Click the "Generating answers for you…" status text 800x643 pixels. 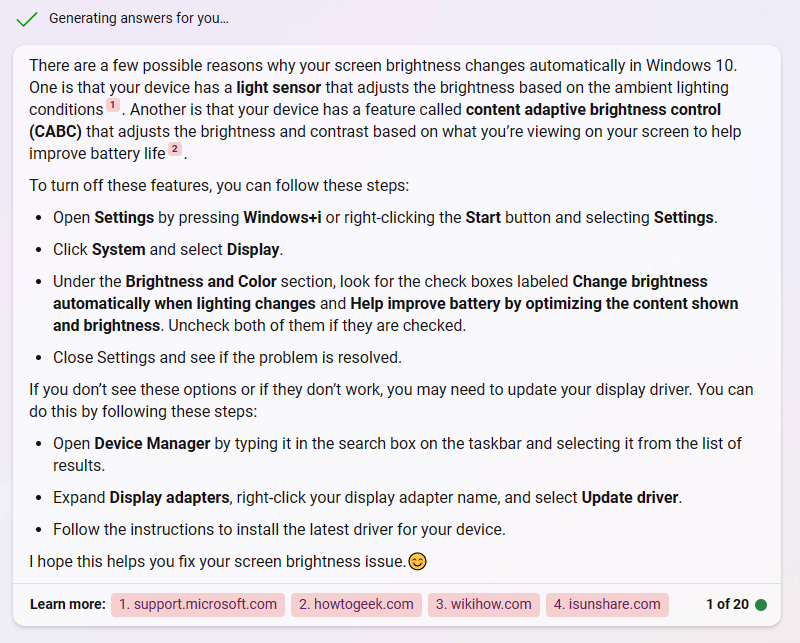pos(138,18)
